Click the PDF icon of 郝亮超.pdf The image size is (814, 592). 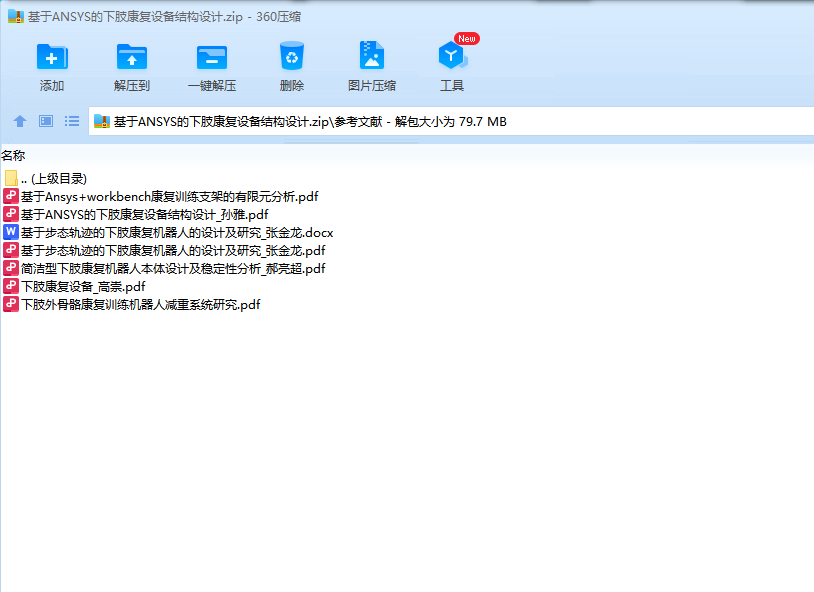[x=11, y=268]
